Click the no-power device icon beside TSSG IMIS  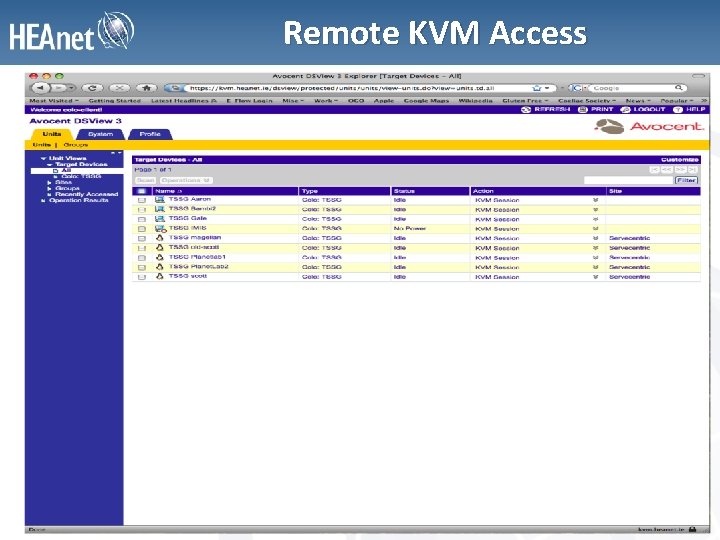click(x=160, y=228)
